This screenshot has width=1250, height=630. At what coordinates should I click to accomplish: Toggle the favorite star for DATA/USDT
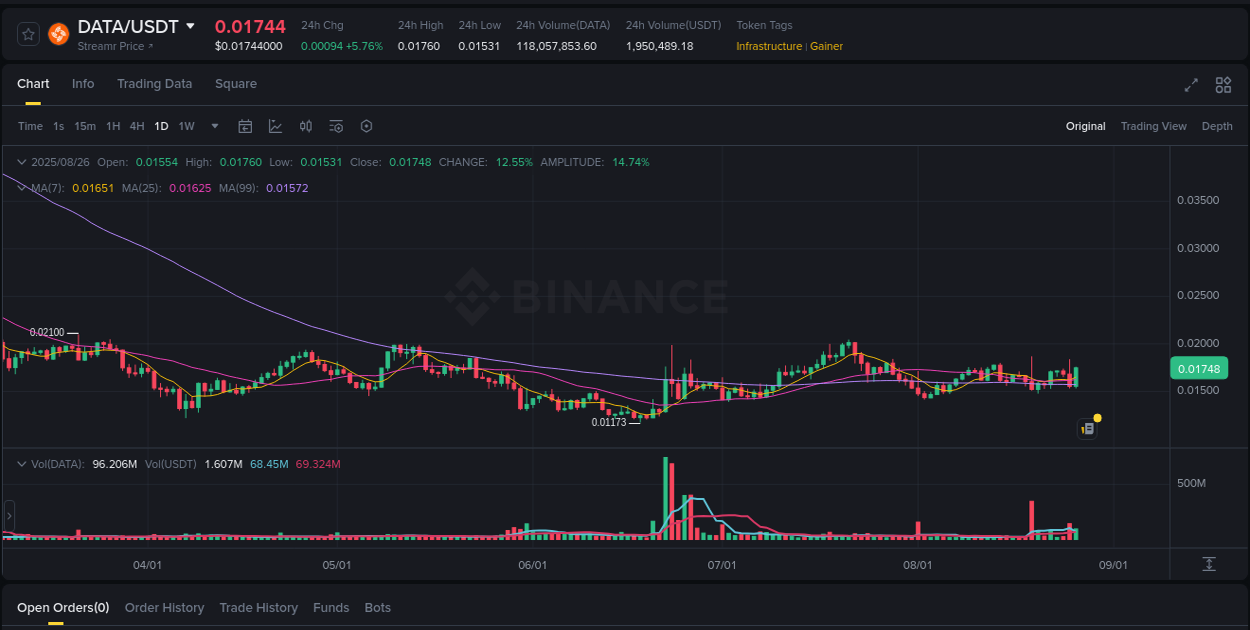(28, 33)
